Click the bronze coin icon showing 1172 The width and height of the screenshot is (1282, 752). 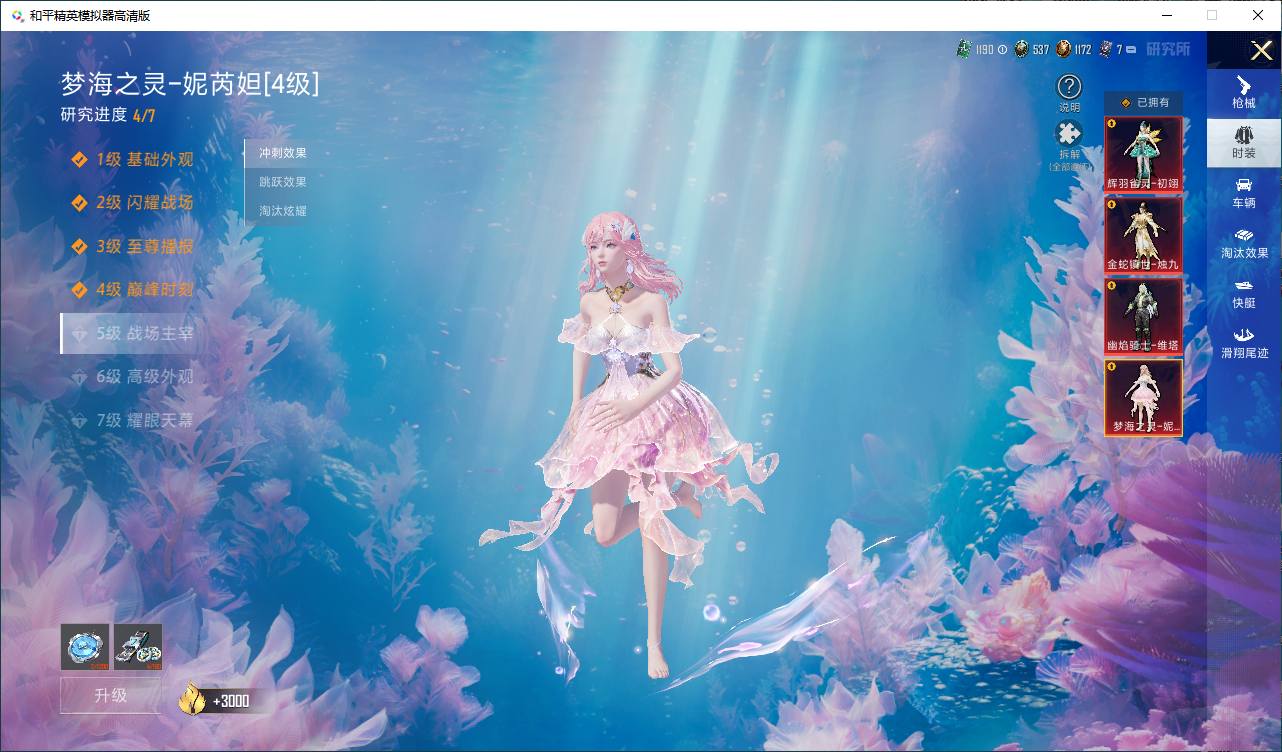(1063, 48)
